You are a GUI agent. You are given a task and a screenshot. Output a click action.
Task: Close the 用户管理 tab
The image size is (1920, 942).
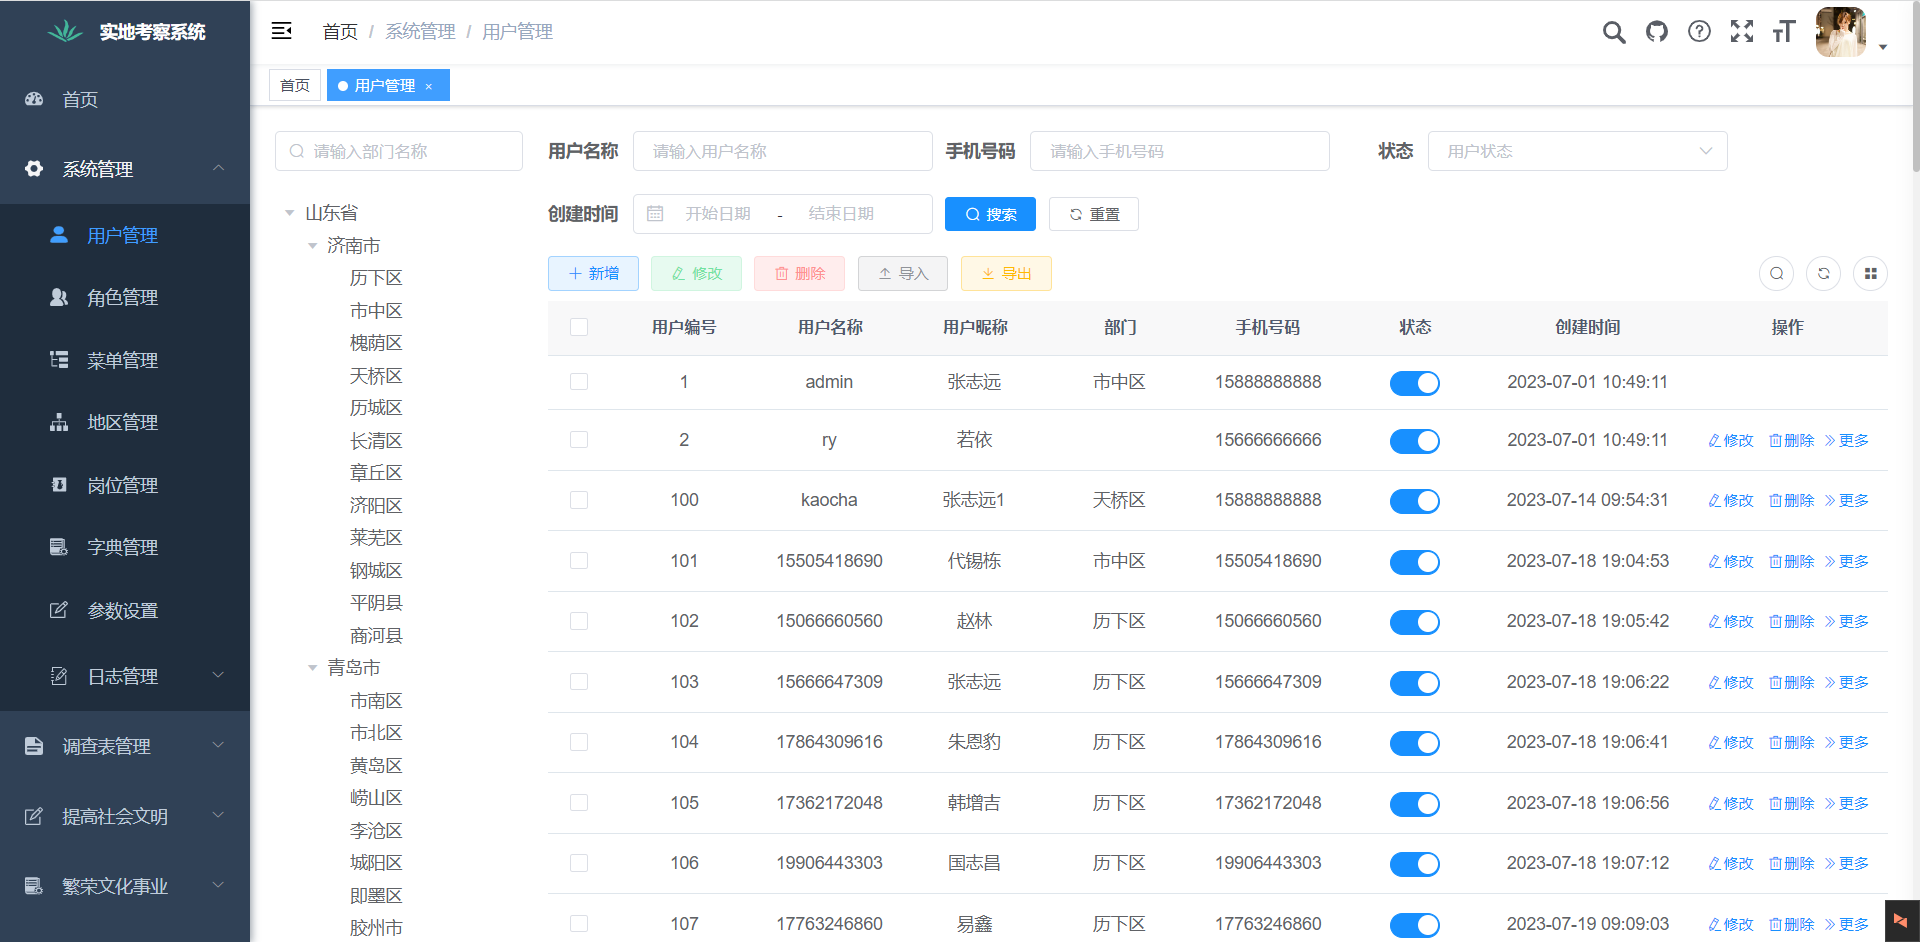[x=428, y=87]
